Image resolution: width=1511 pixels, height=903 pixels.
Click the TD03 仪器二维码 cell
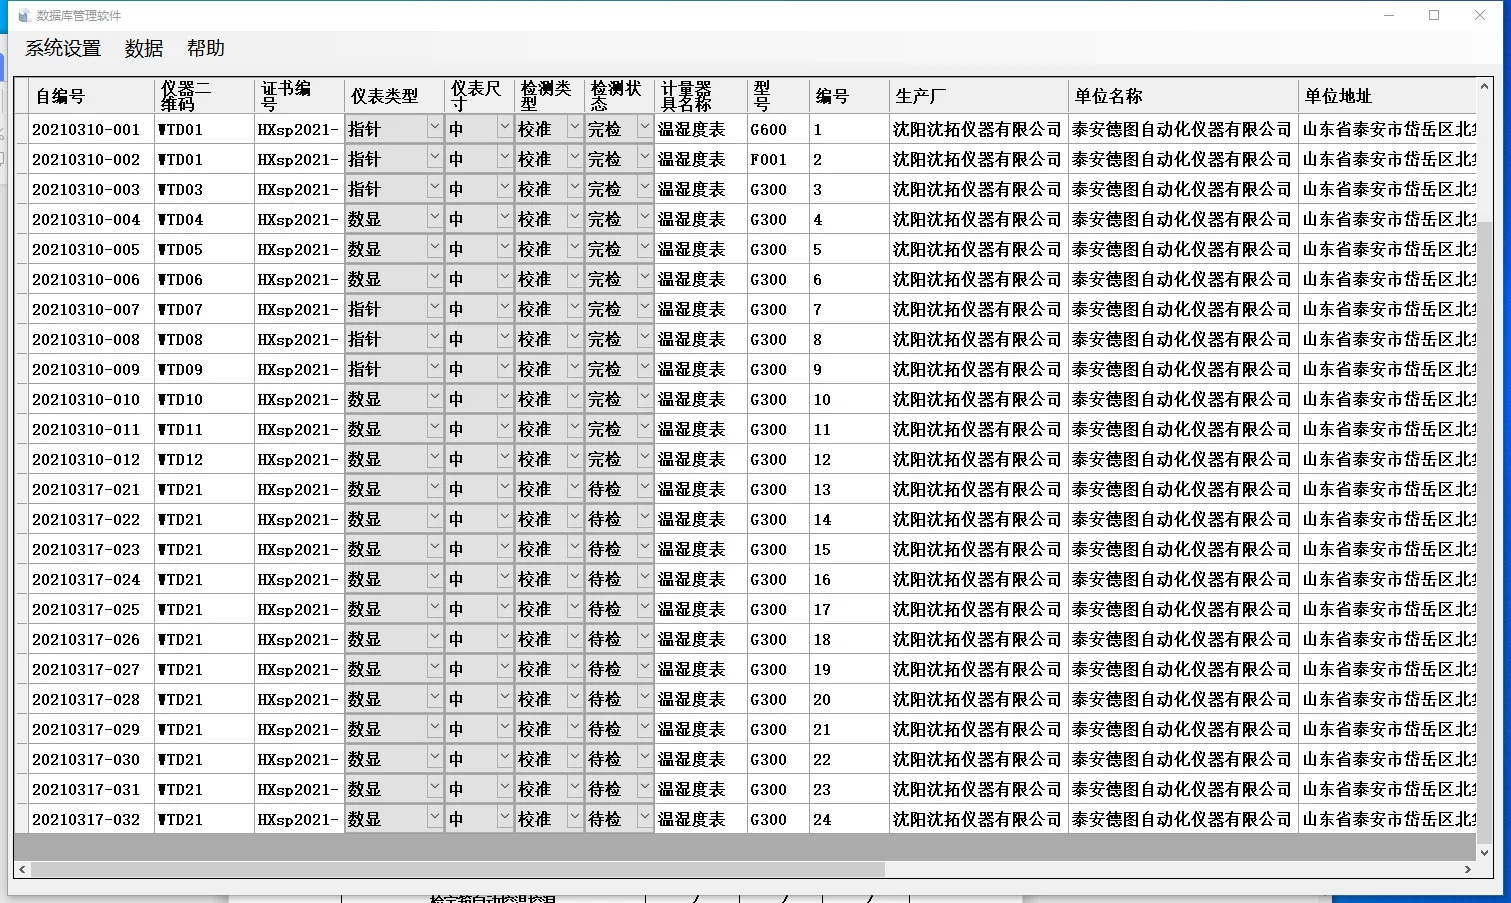205,189
